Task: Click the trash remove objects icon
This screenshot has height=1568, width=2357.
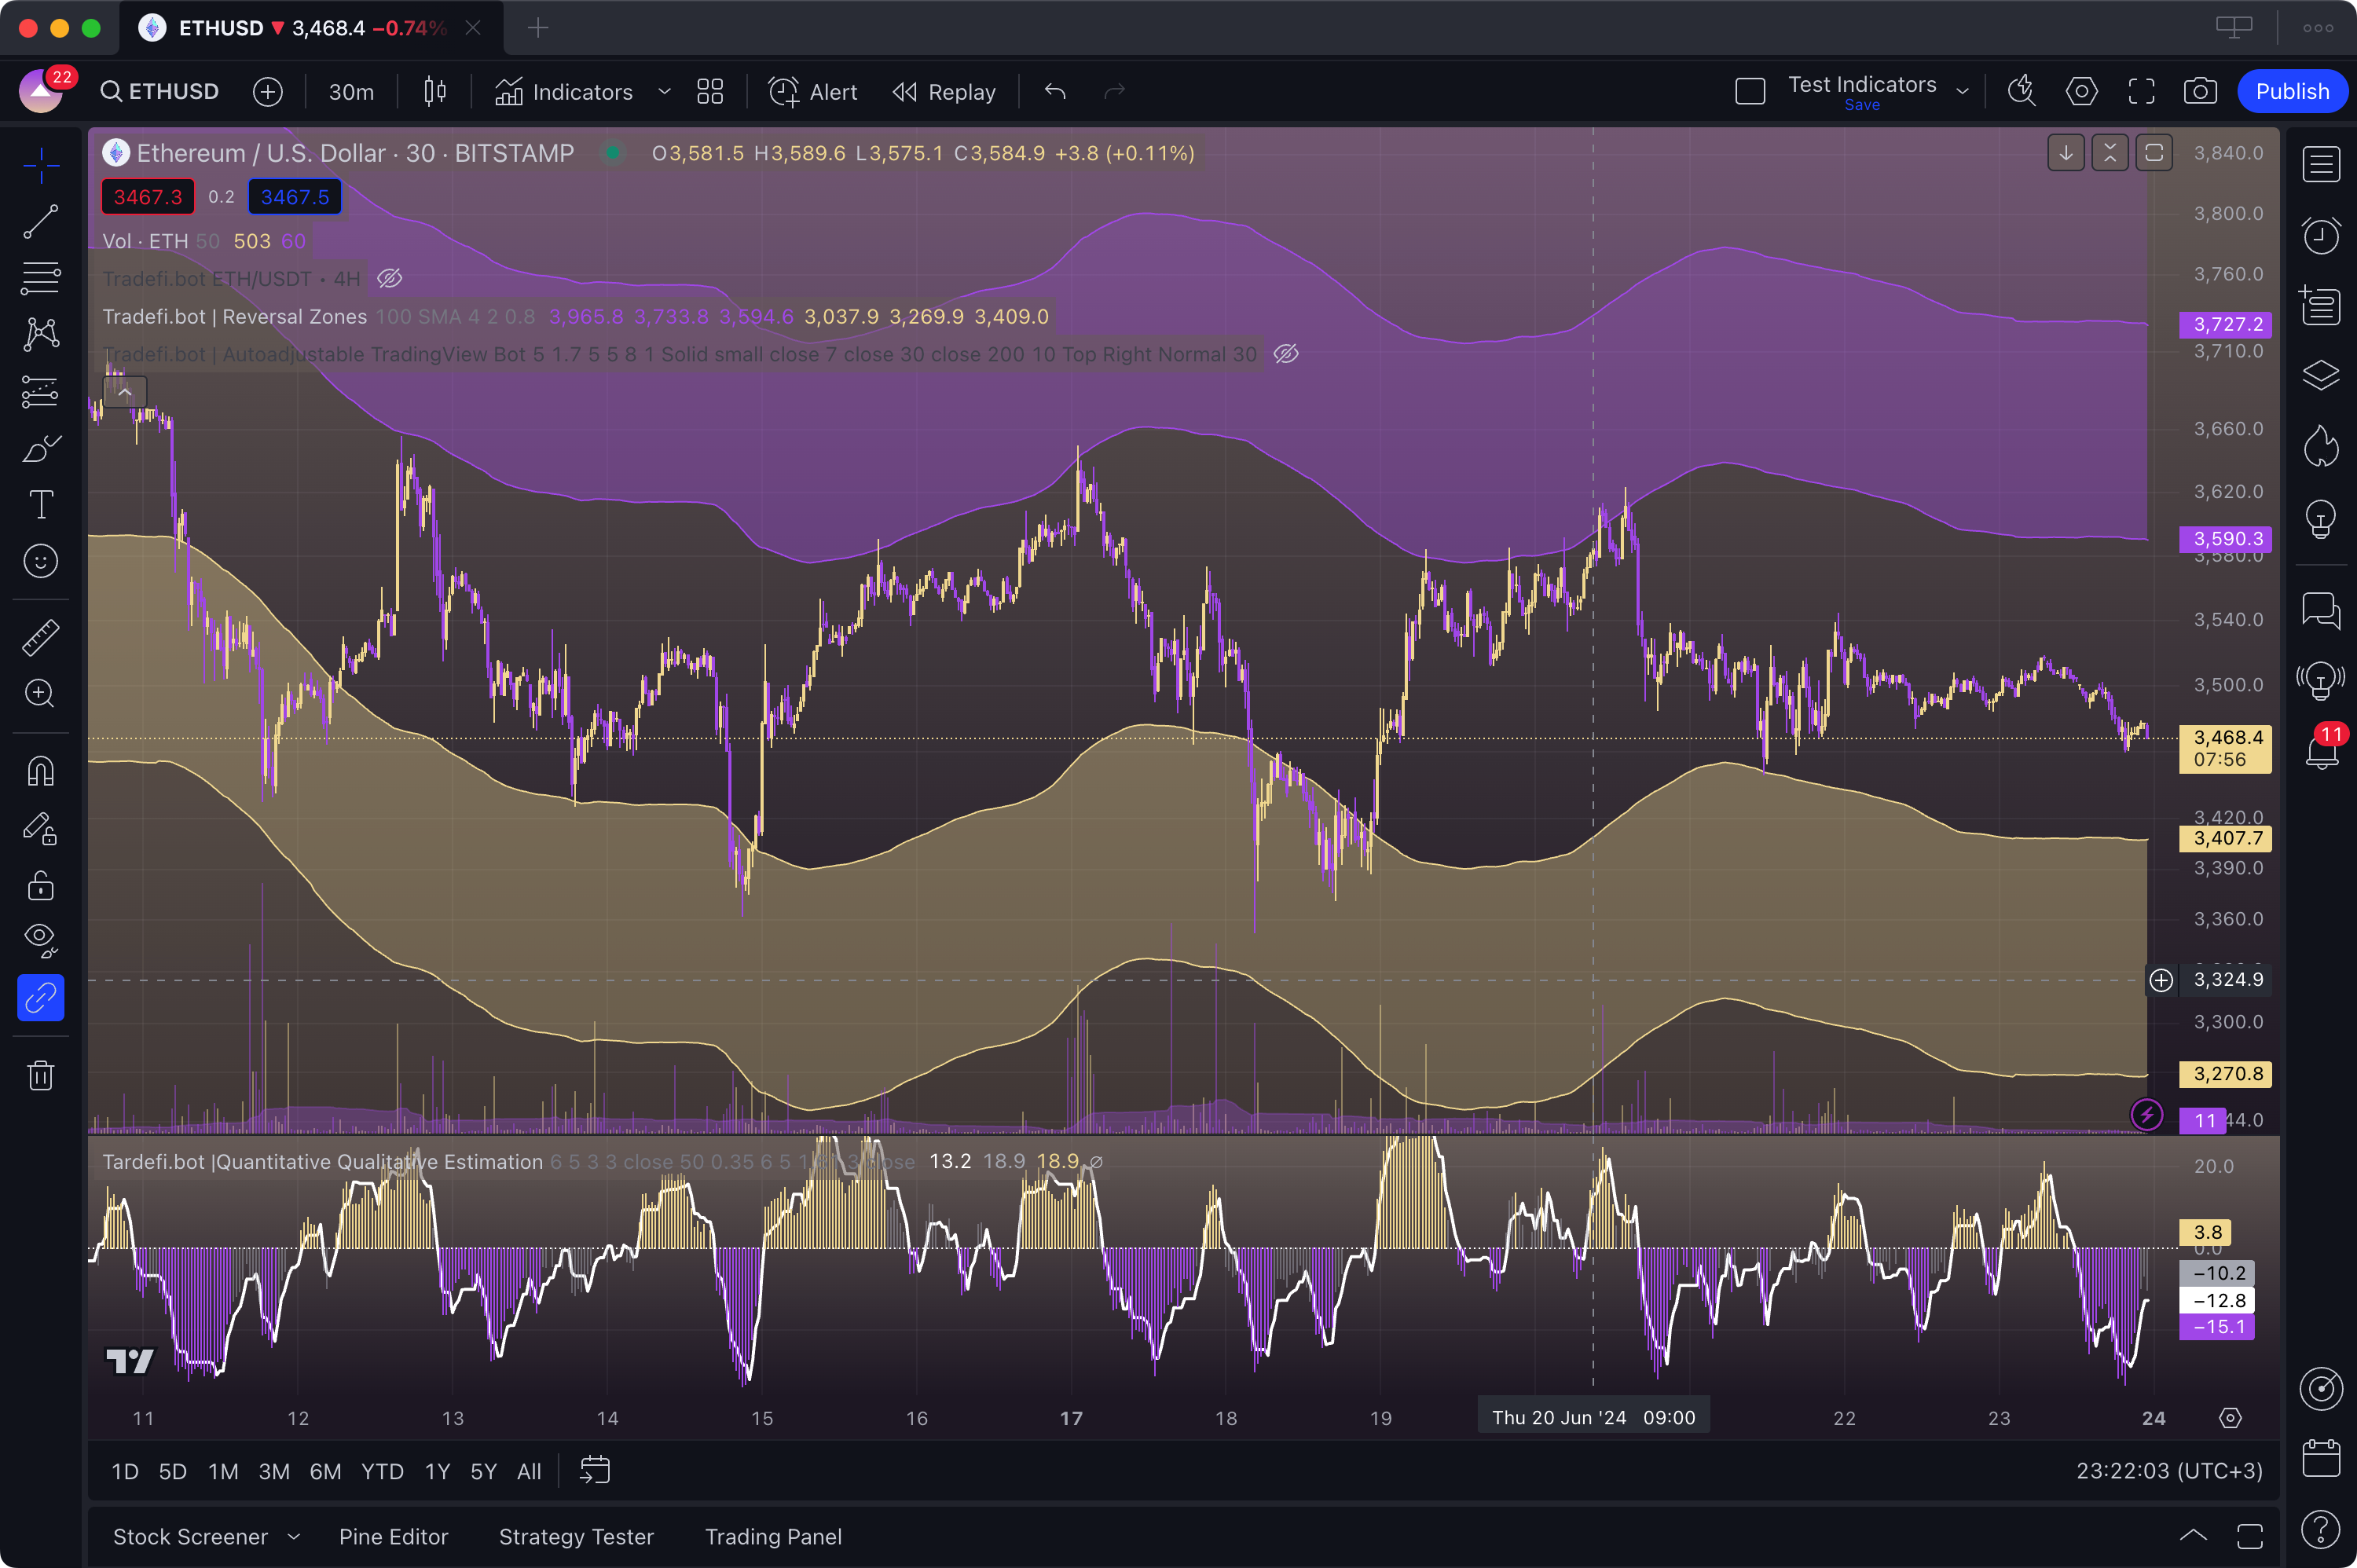Action: [x=41, y=1076]
